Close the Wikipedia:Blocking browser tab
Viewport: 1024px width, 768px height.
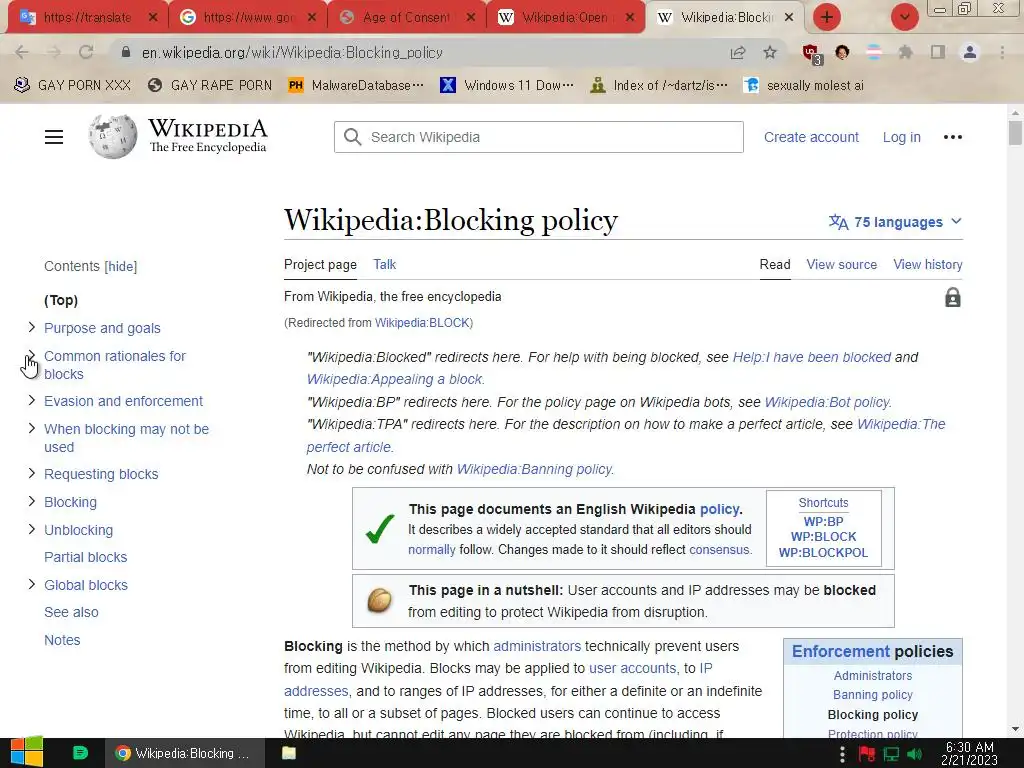click(x=789, y=18)
